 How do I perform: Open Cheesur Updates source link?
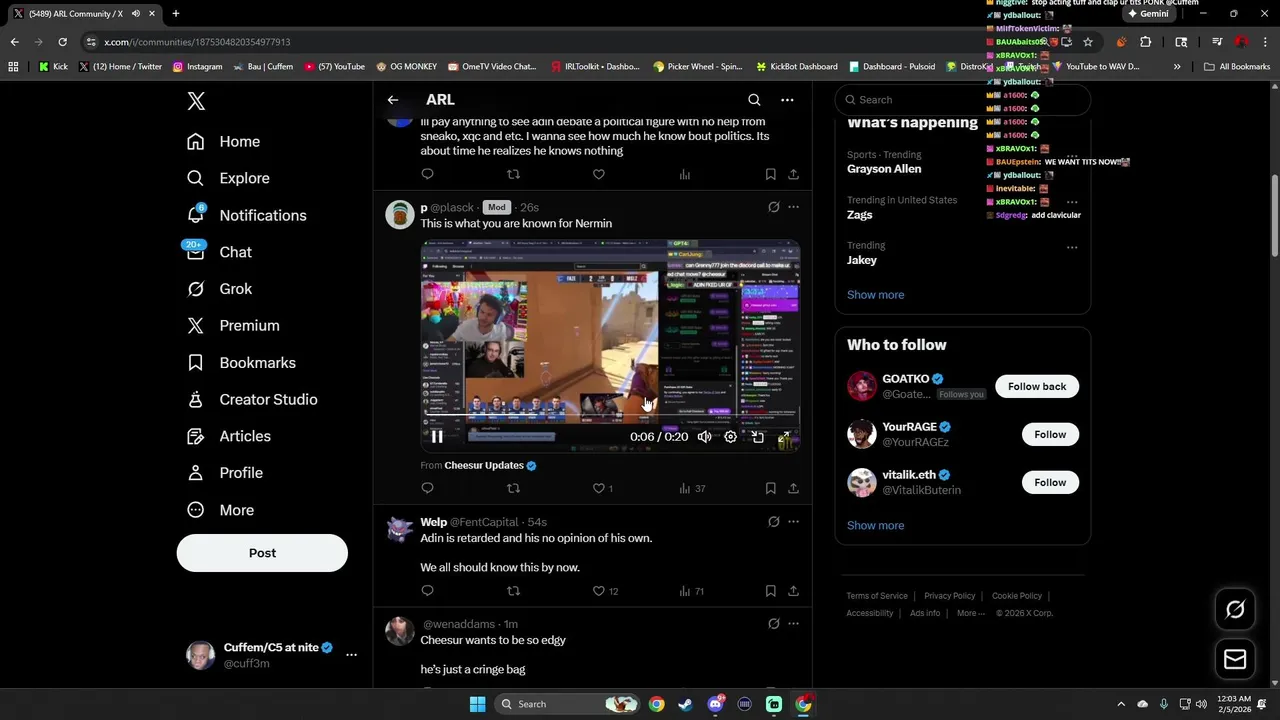coord(484,465)
